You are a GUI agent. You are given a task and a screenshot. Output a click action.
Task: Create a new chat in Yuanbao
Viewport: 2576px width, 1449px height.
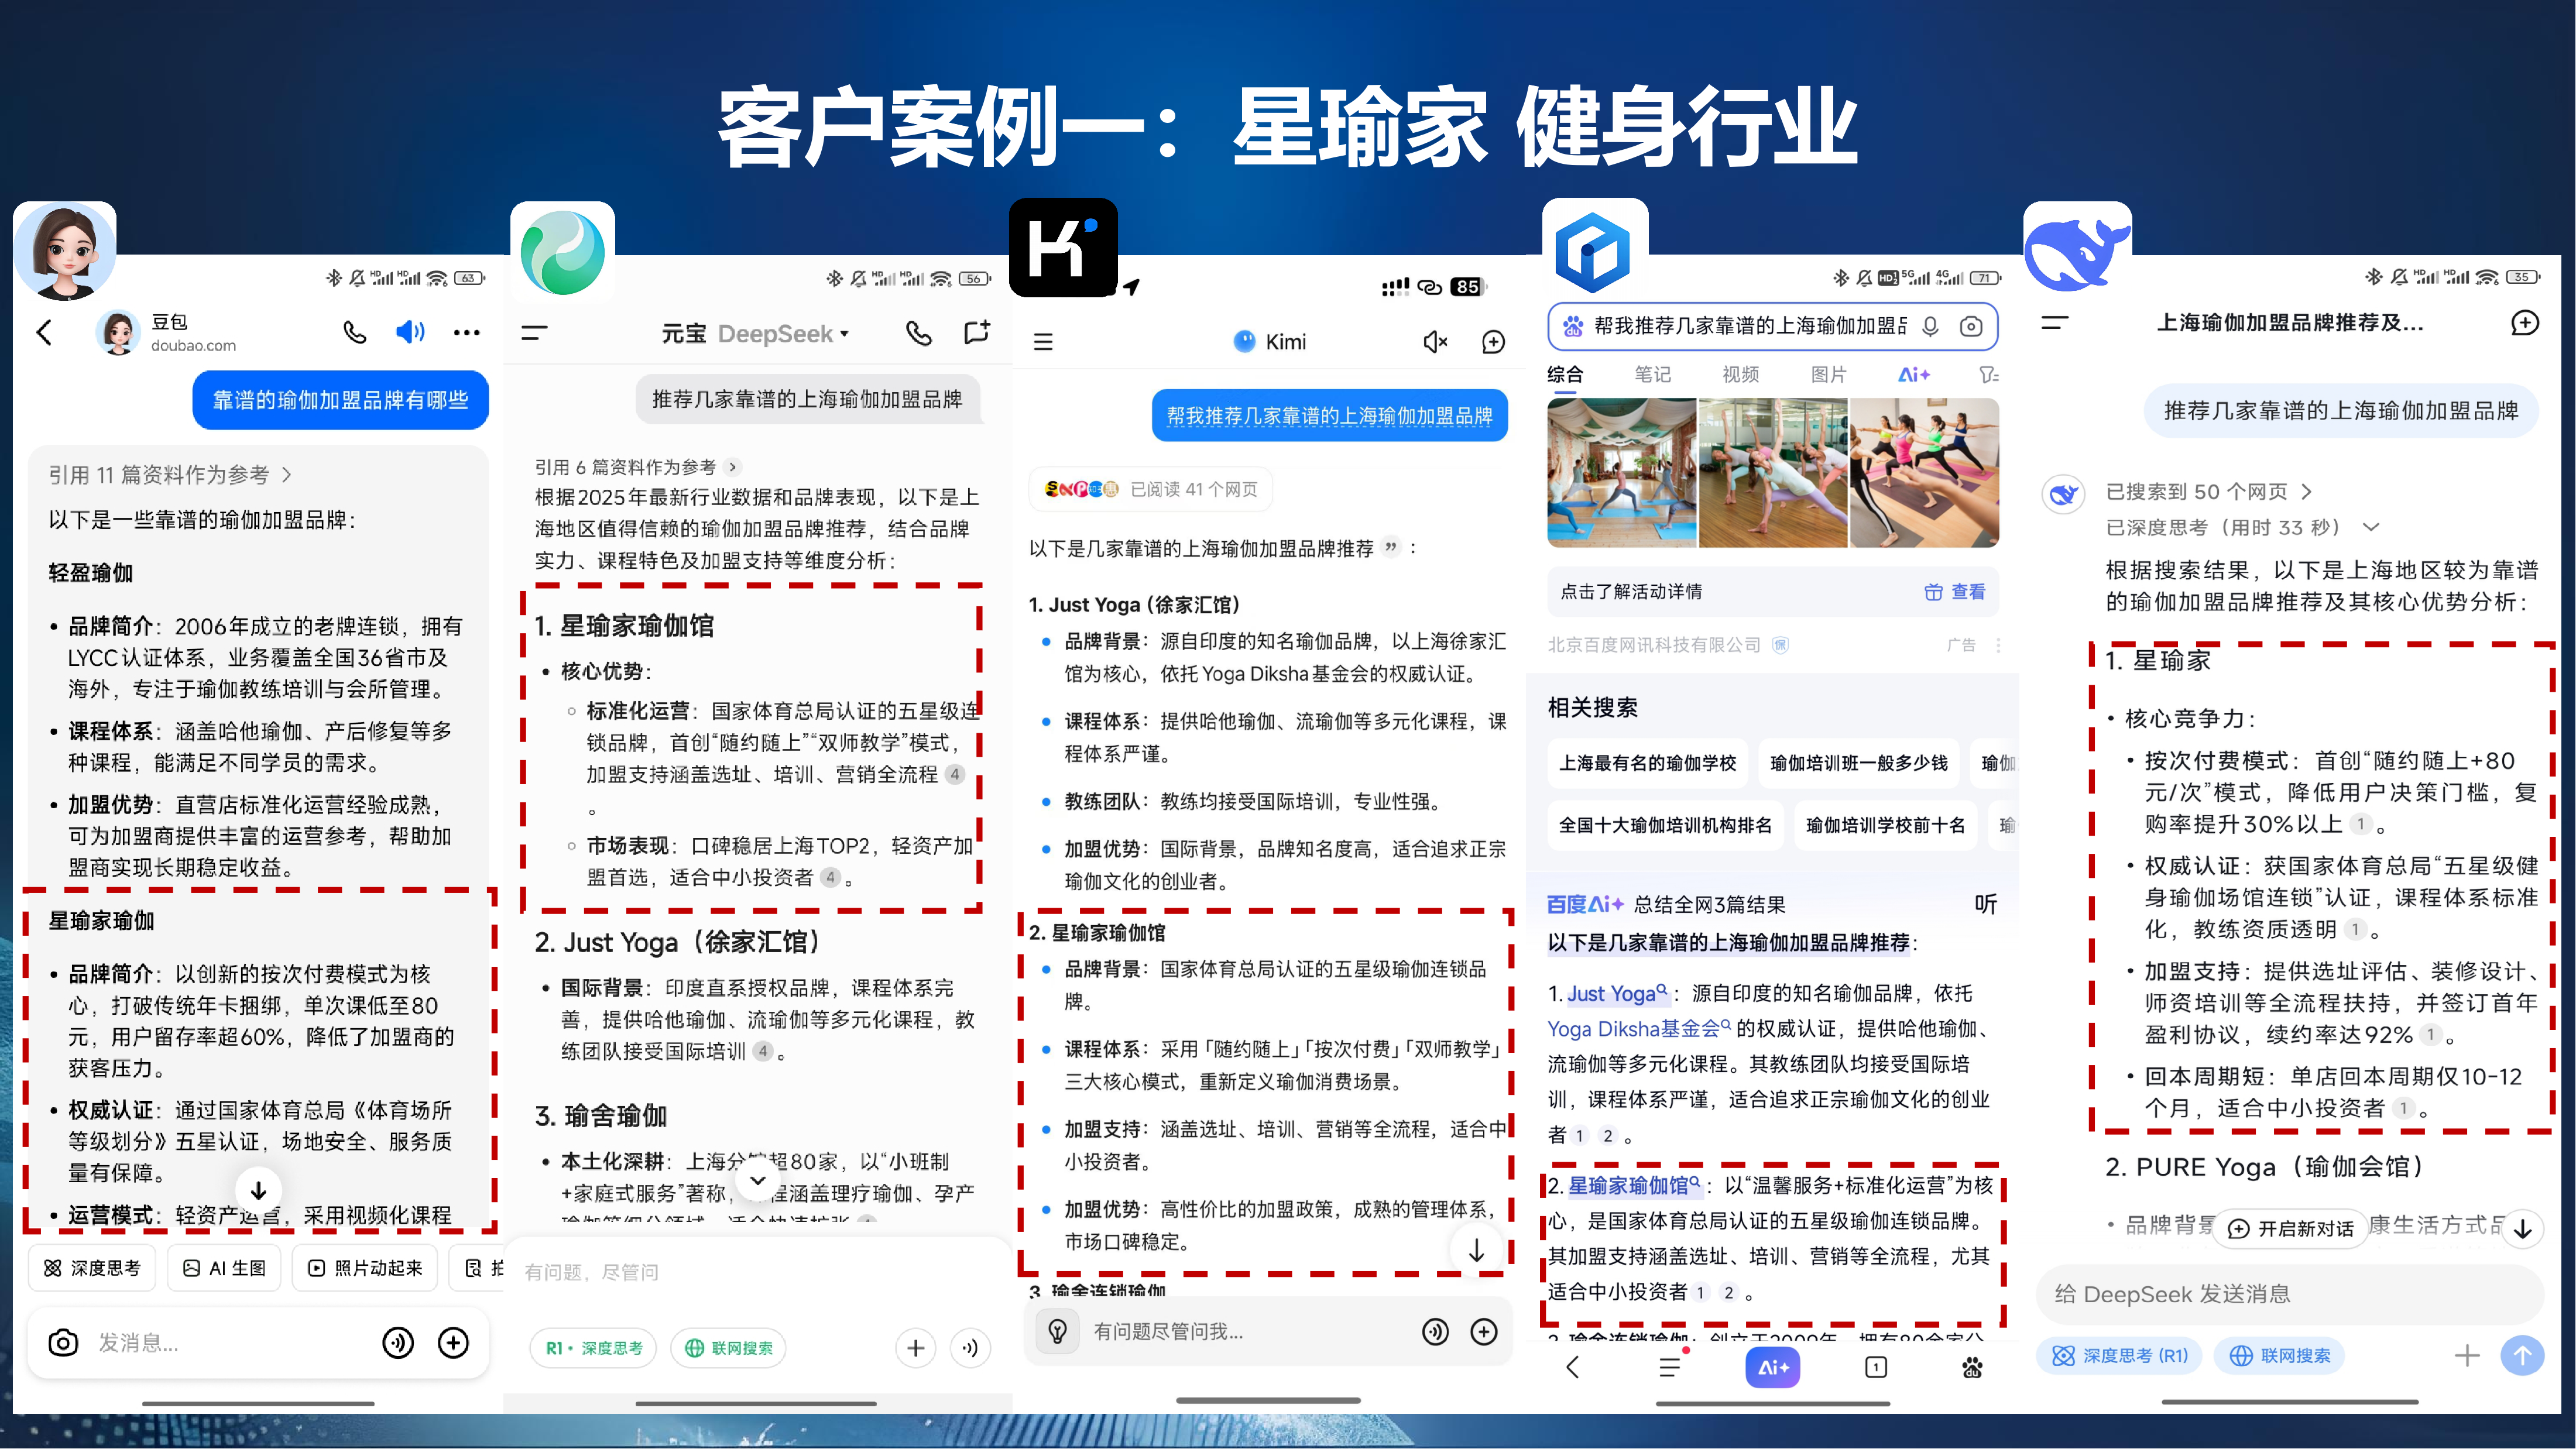[977, 332]
